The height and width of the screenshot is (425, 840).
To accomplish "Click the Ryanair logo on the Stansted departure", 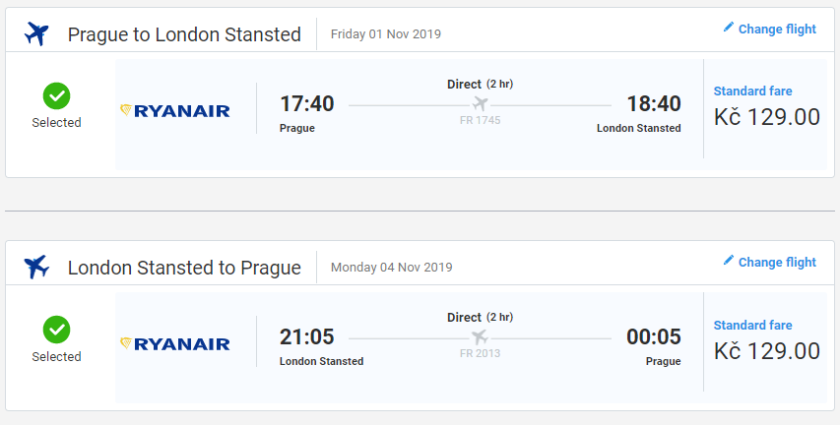I will (x=175, y=344).
